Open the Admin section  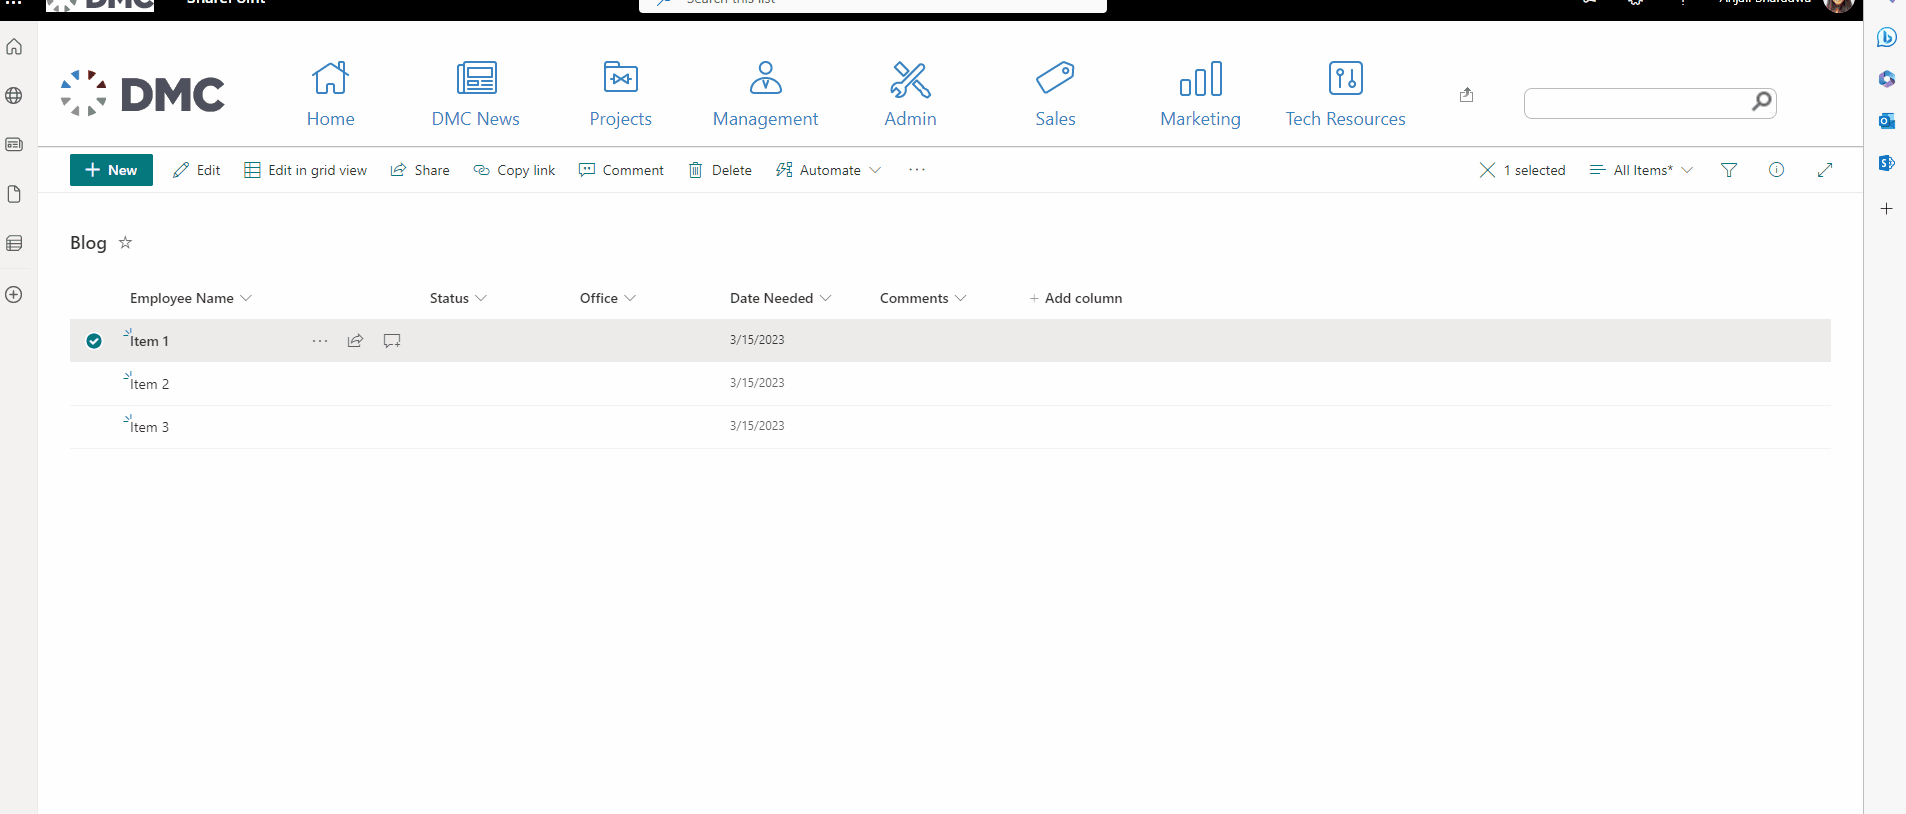tap(911, 95)
